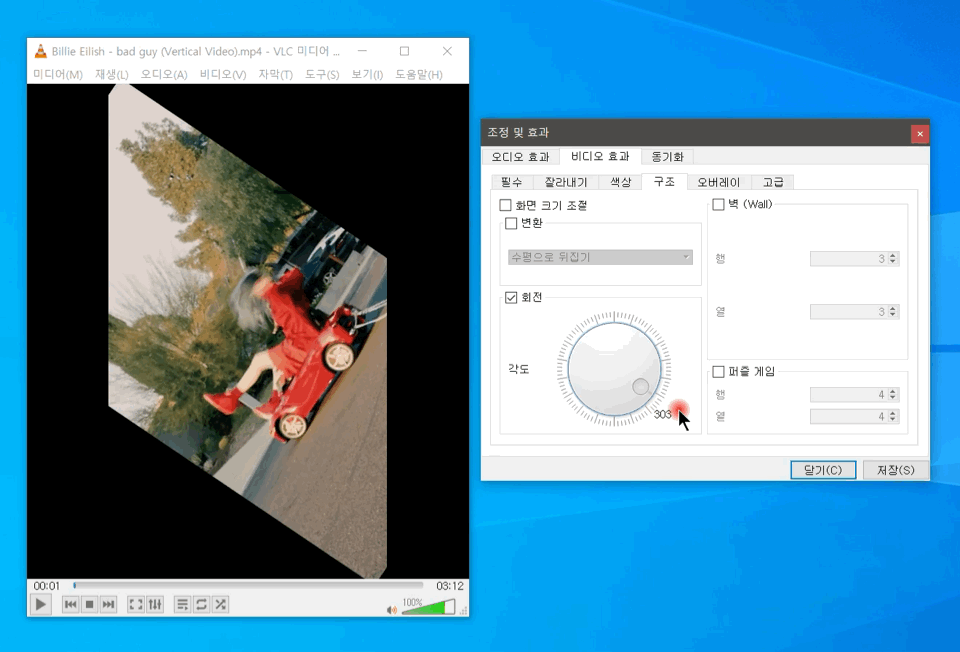960x652 pixels.
Task: Toggle loop repeat mode
Action: tap(201, 605)
